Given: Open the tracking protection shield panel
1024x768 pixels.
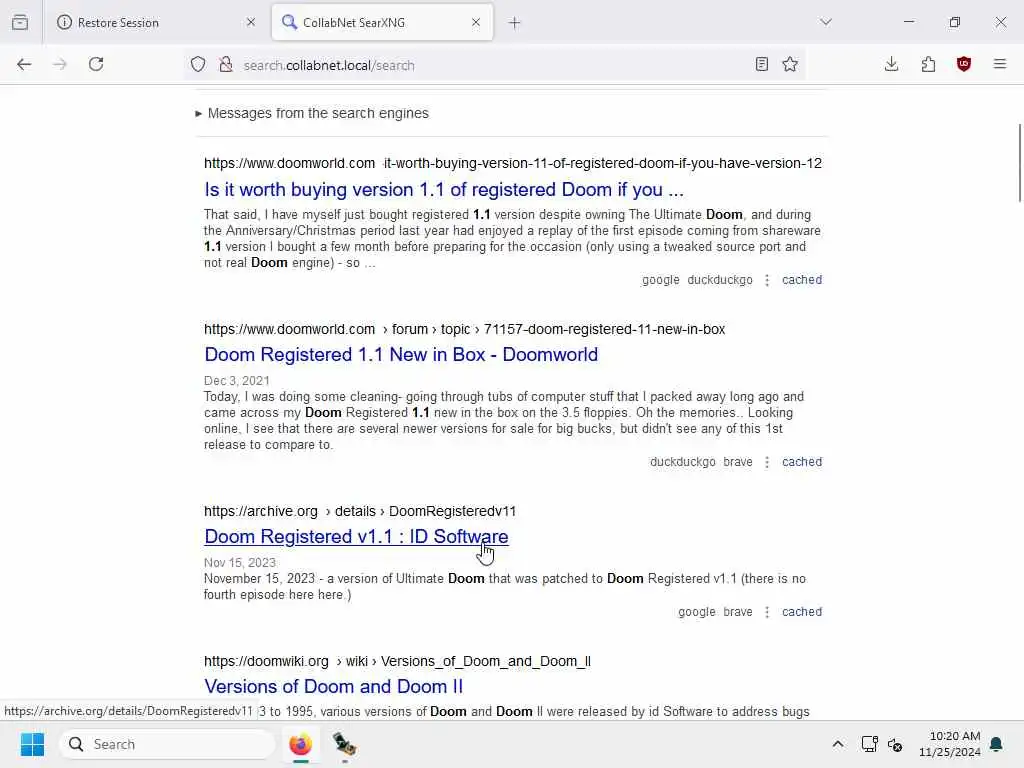Looking at the screenshot, I should click(x=198, y=64).
